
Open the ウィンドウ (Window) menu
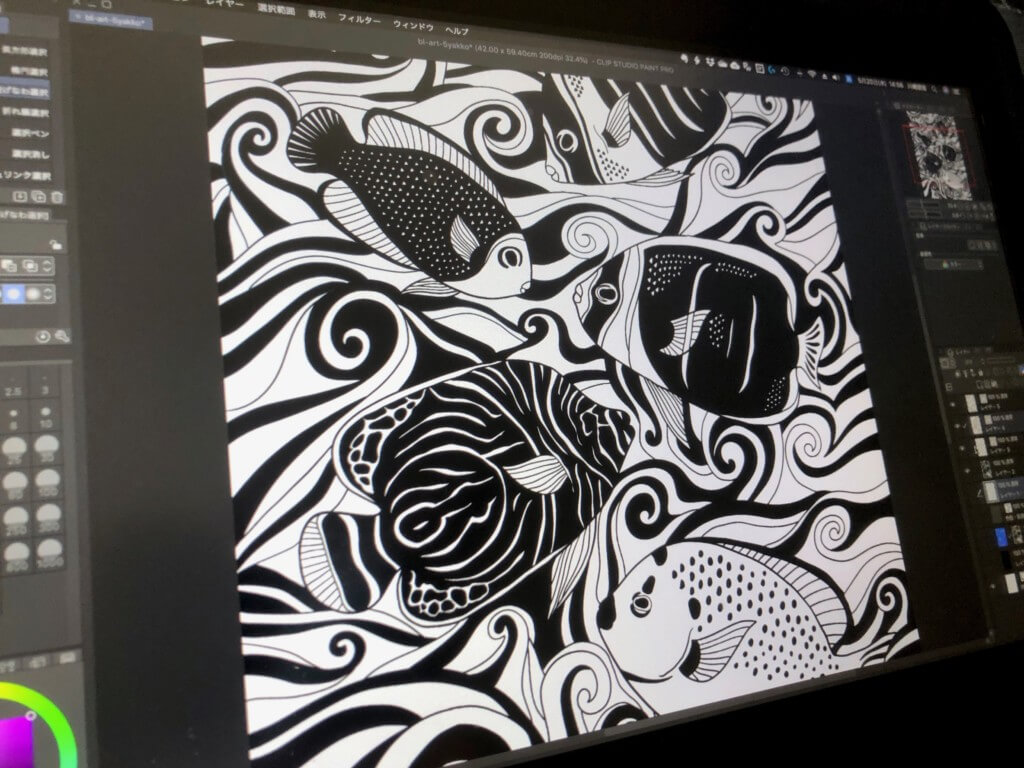pyautogui.click(x=415, y=23)
